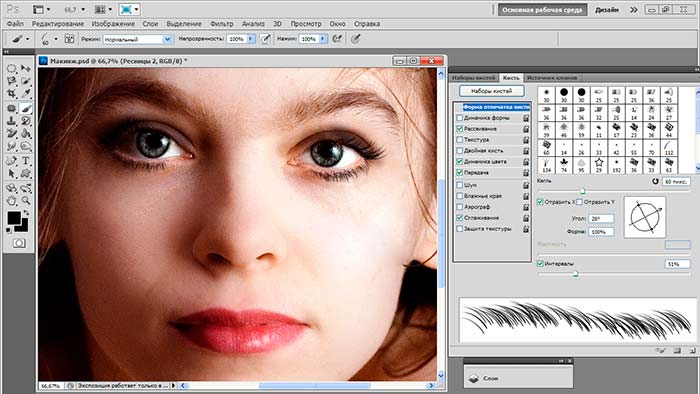Open Редактирование menu

(x=58, y=24)
